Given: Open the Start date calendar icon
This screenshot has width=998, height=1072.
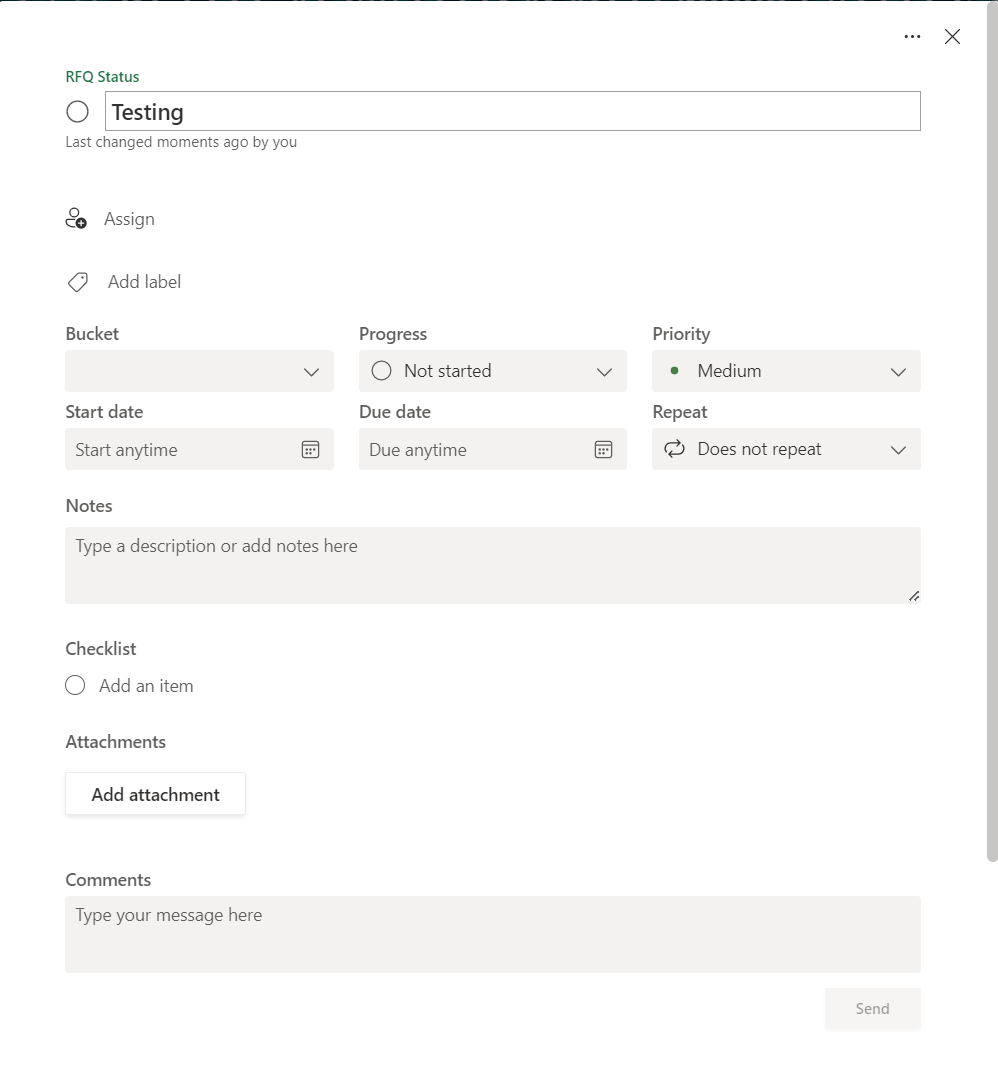Looking at the screenshot, I should click(x=310, y=450).
